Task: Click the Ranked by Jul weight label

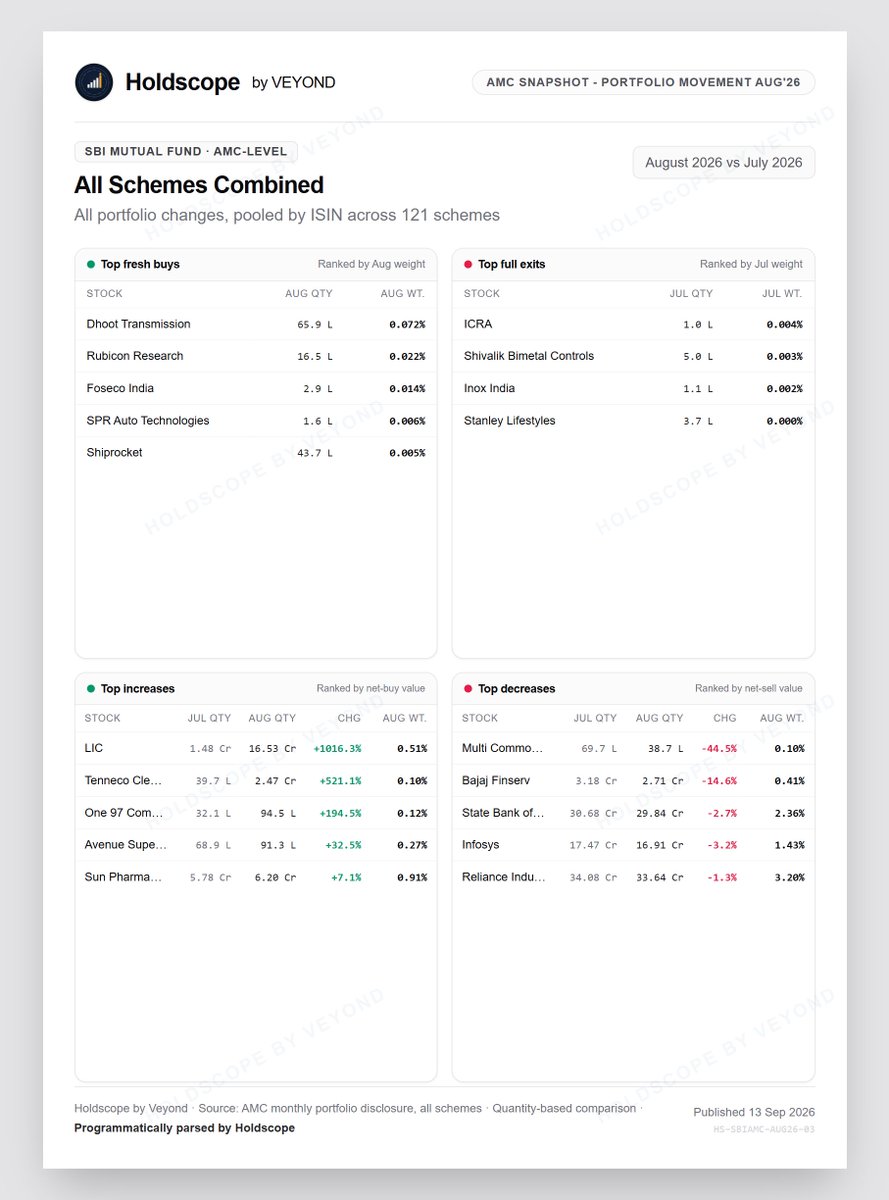Action: coord(751,265)
